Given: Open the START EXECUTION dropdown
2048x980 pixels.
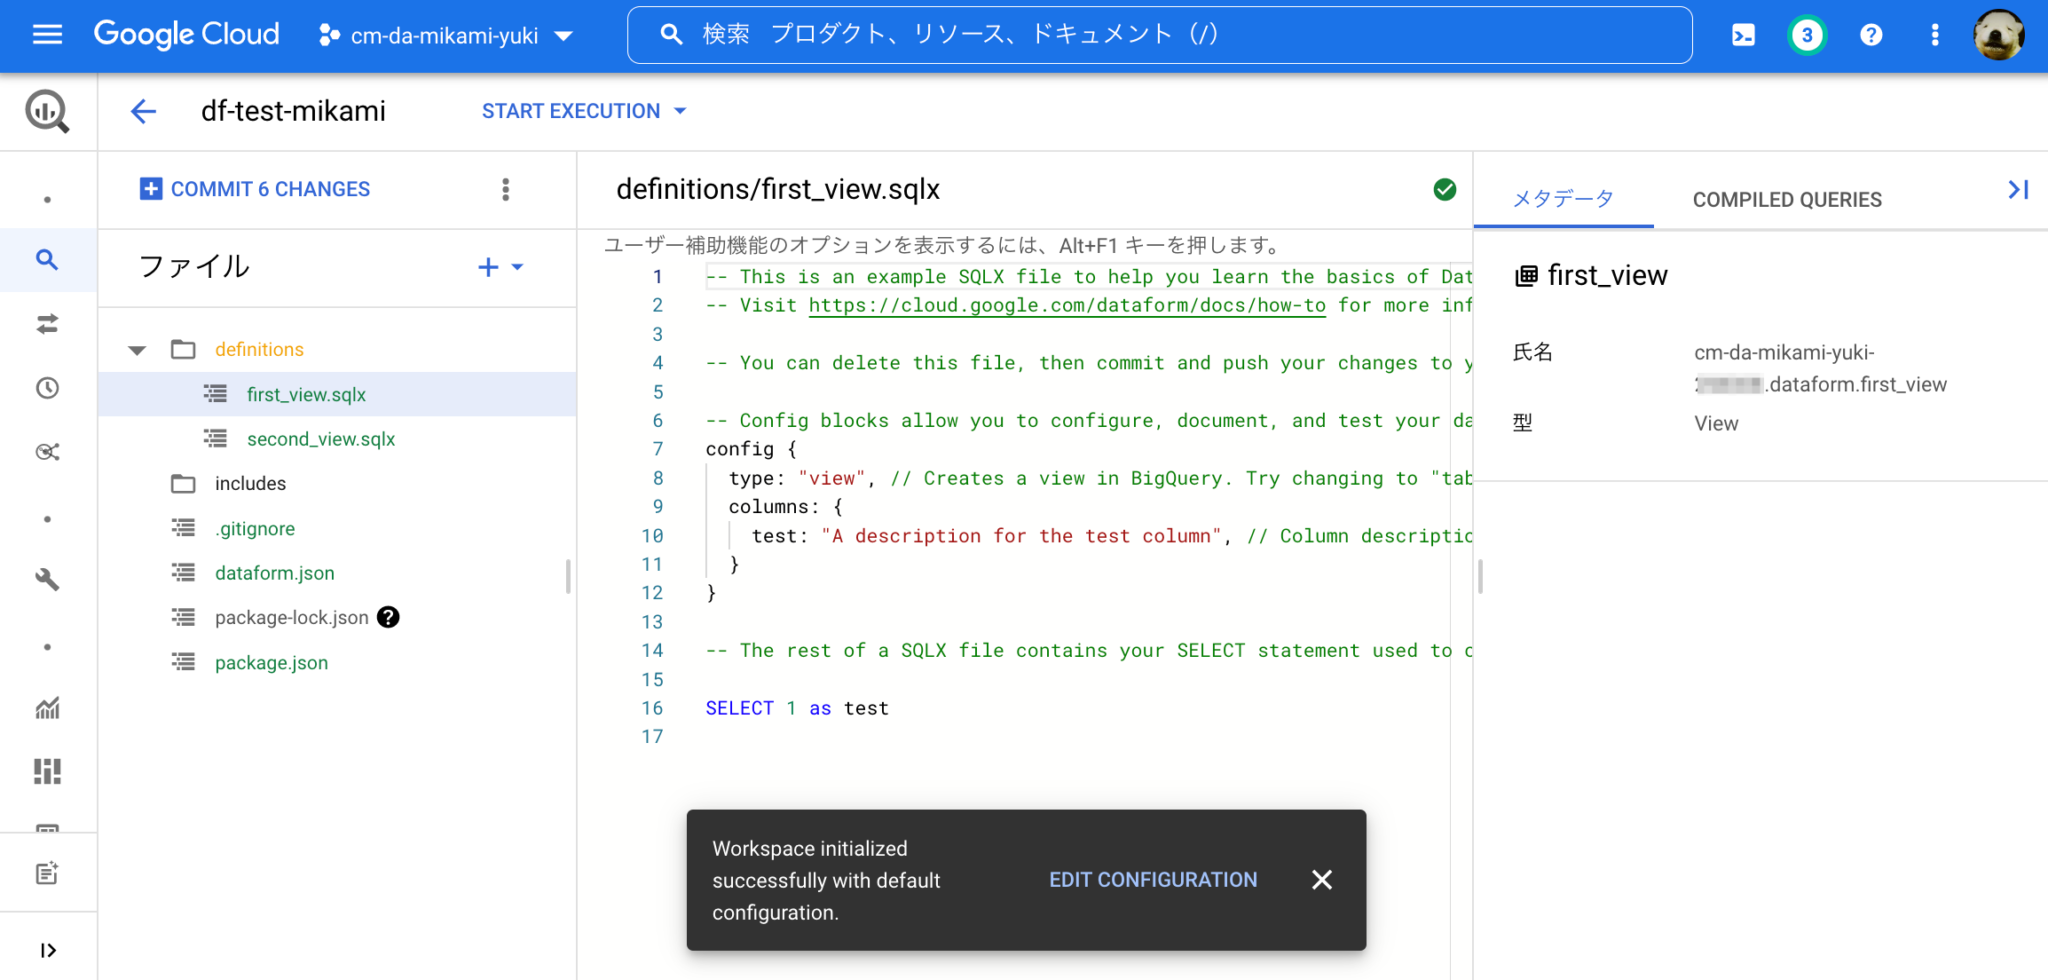Looking at the screenshot, I should [583, 111].
